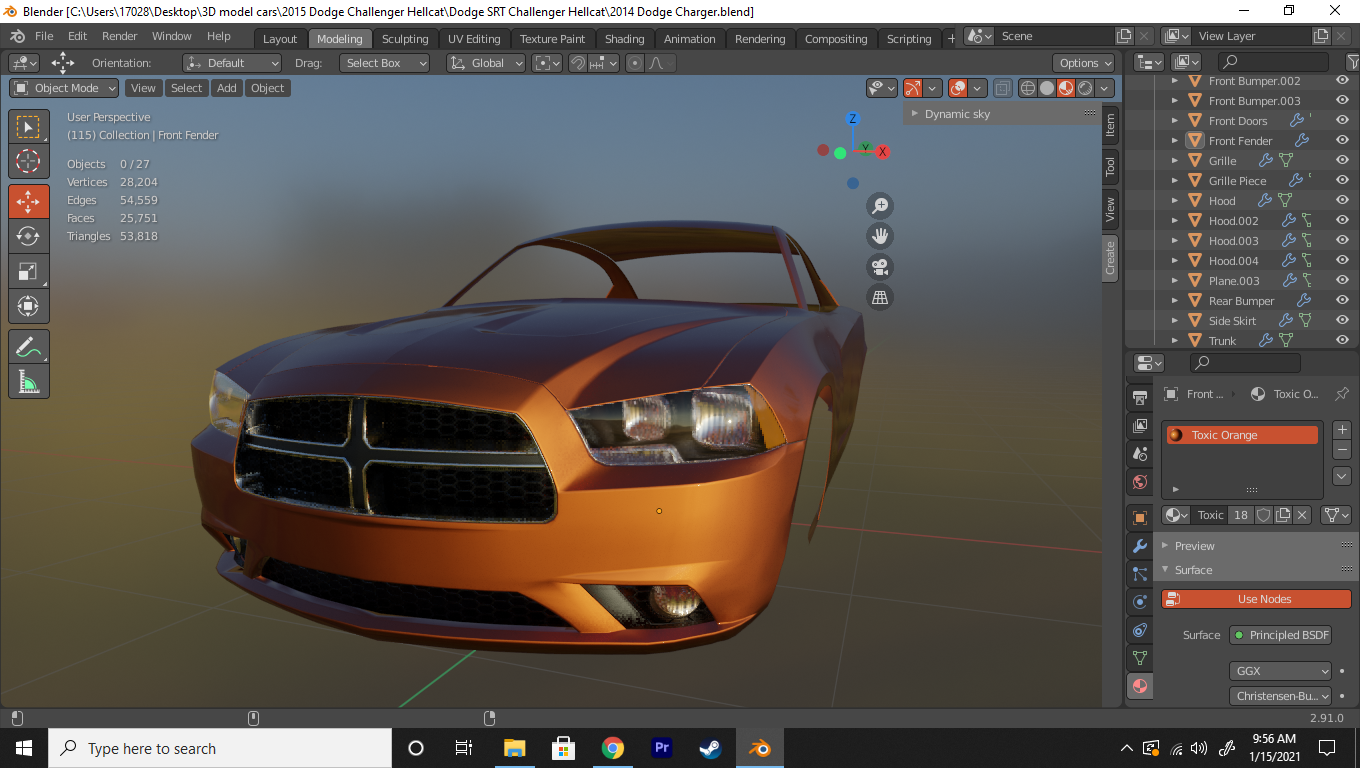Open the Global transform orientation dropdown
This screenshot has height=768, width=1360.
coord(486,63)
